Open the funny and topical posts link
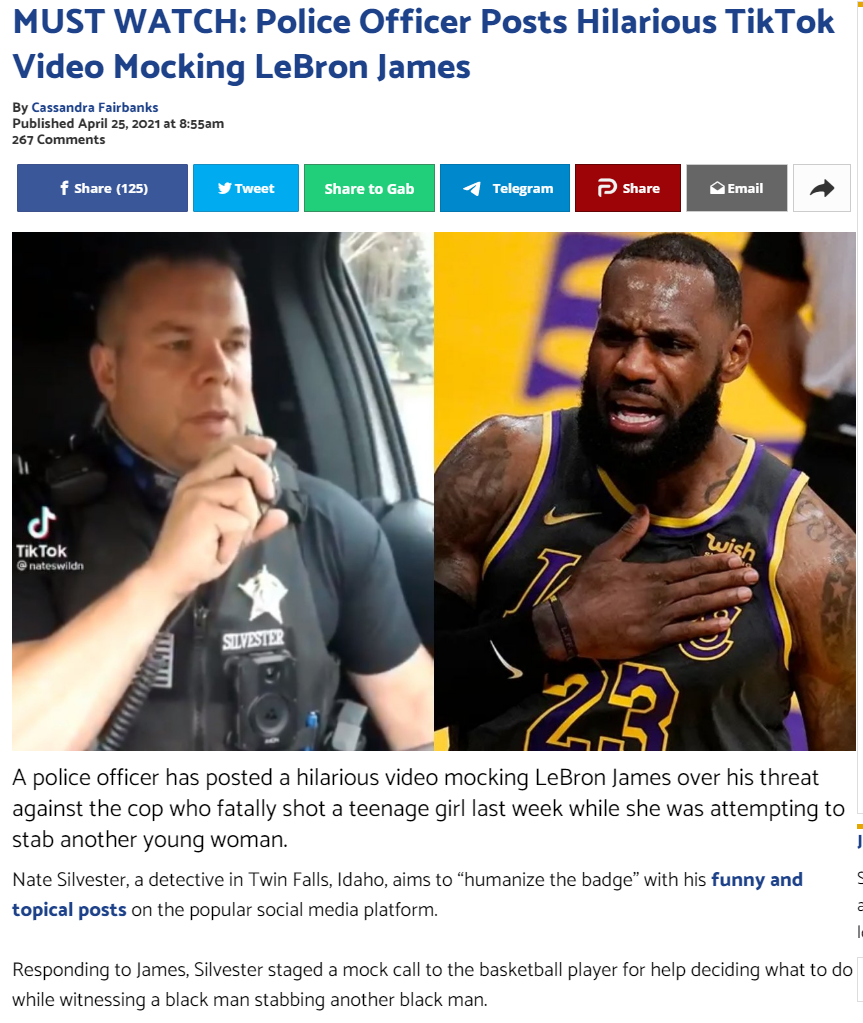 tap(408, 894)
